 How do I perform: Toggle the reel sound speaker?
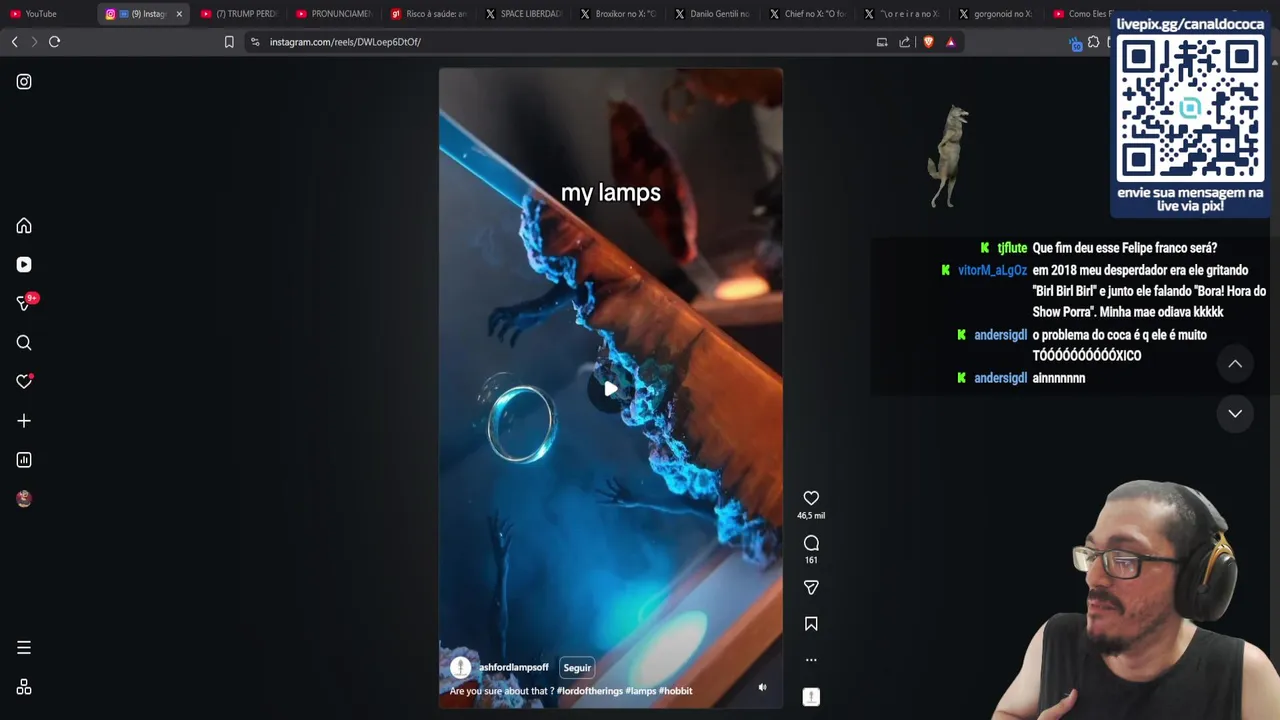(762, 687)
